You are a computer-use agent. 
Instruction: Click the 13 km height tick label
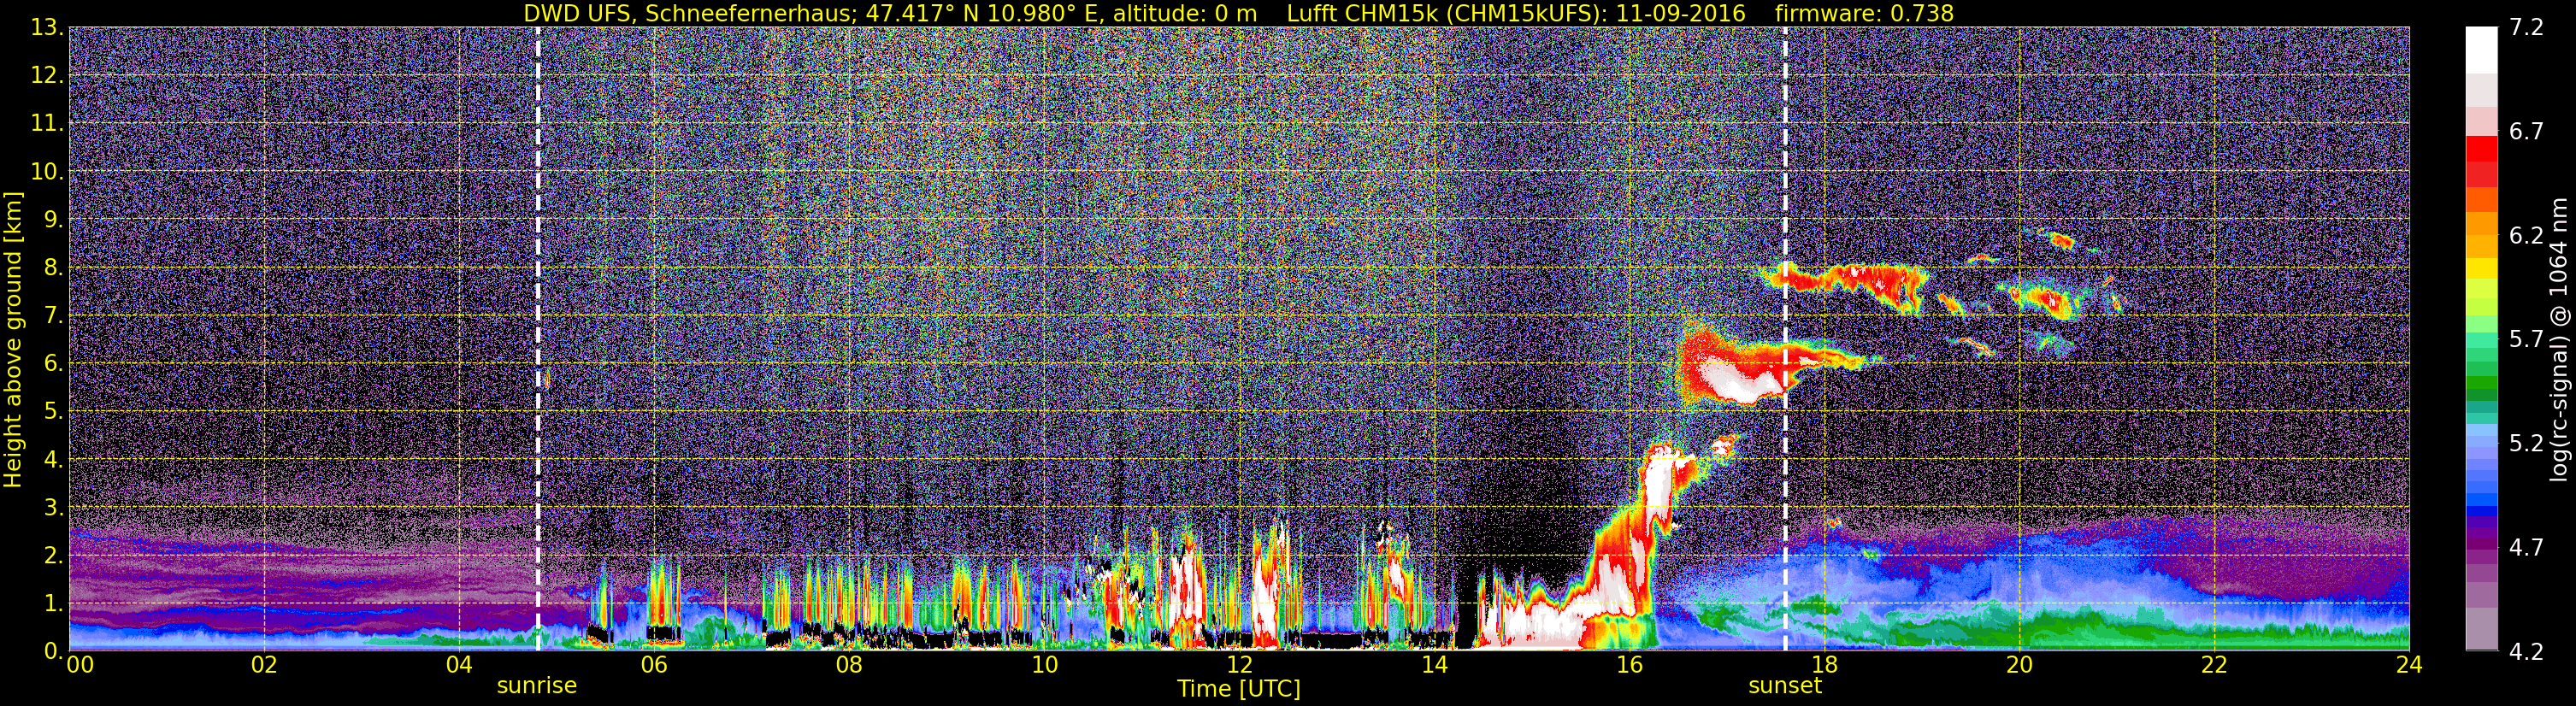(46, 28)
